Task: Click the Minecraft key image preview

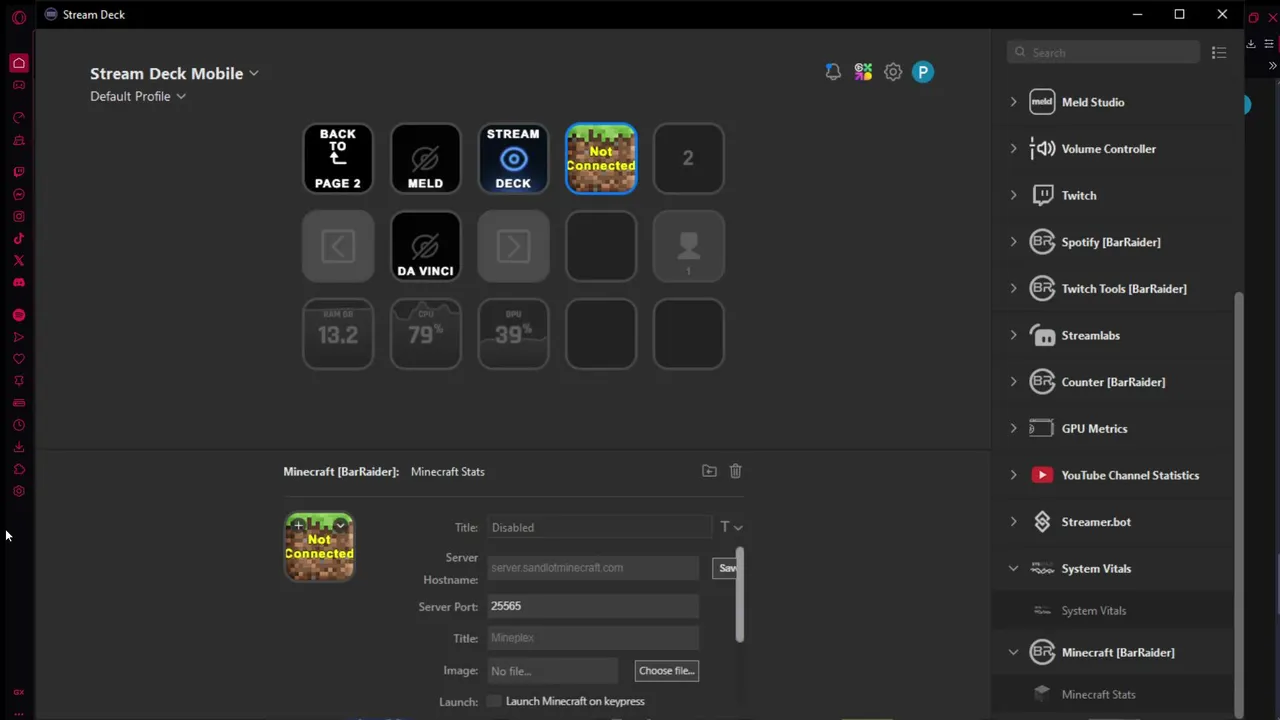Action: [x=319, y=547]
